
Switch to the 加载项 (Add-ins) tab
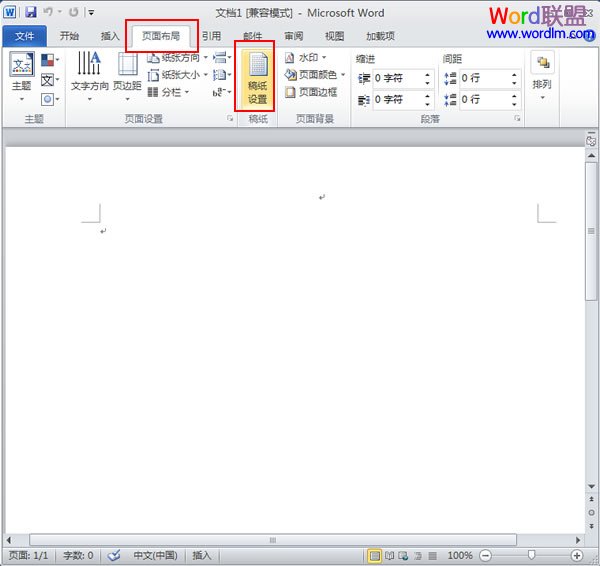pyautogui.click(x=380, y=36)
